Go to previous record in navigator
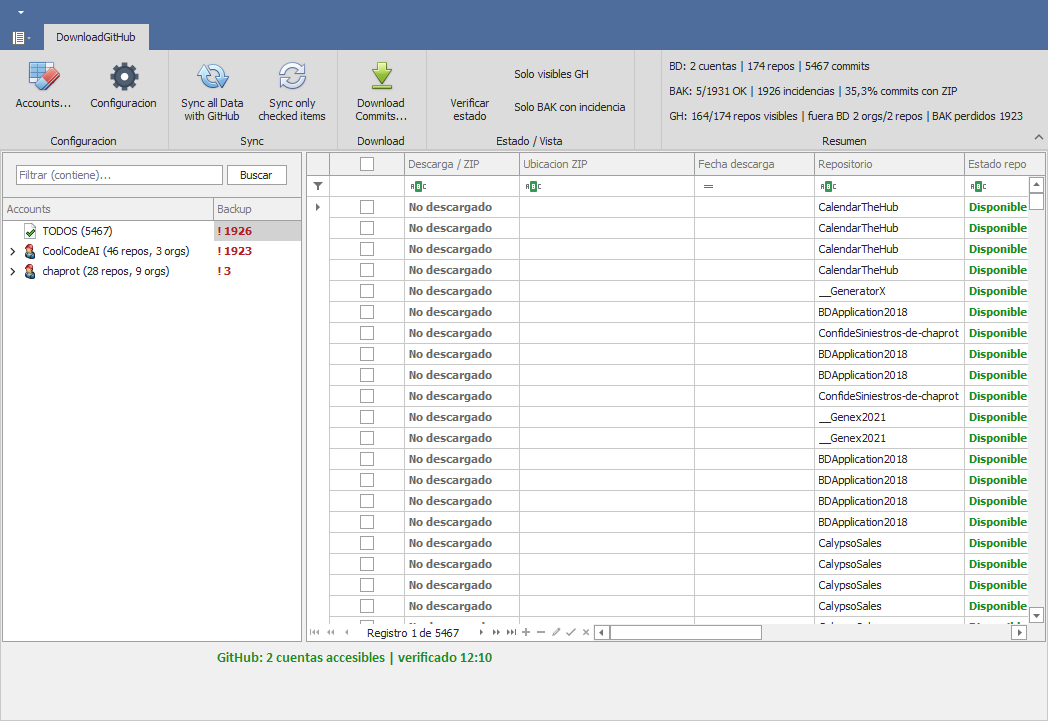The image size is (1048, 721). click(x=346, y=632)
